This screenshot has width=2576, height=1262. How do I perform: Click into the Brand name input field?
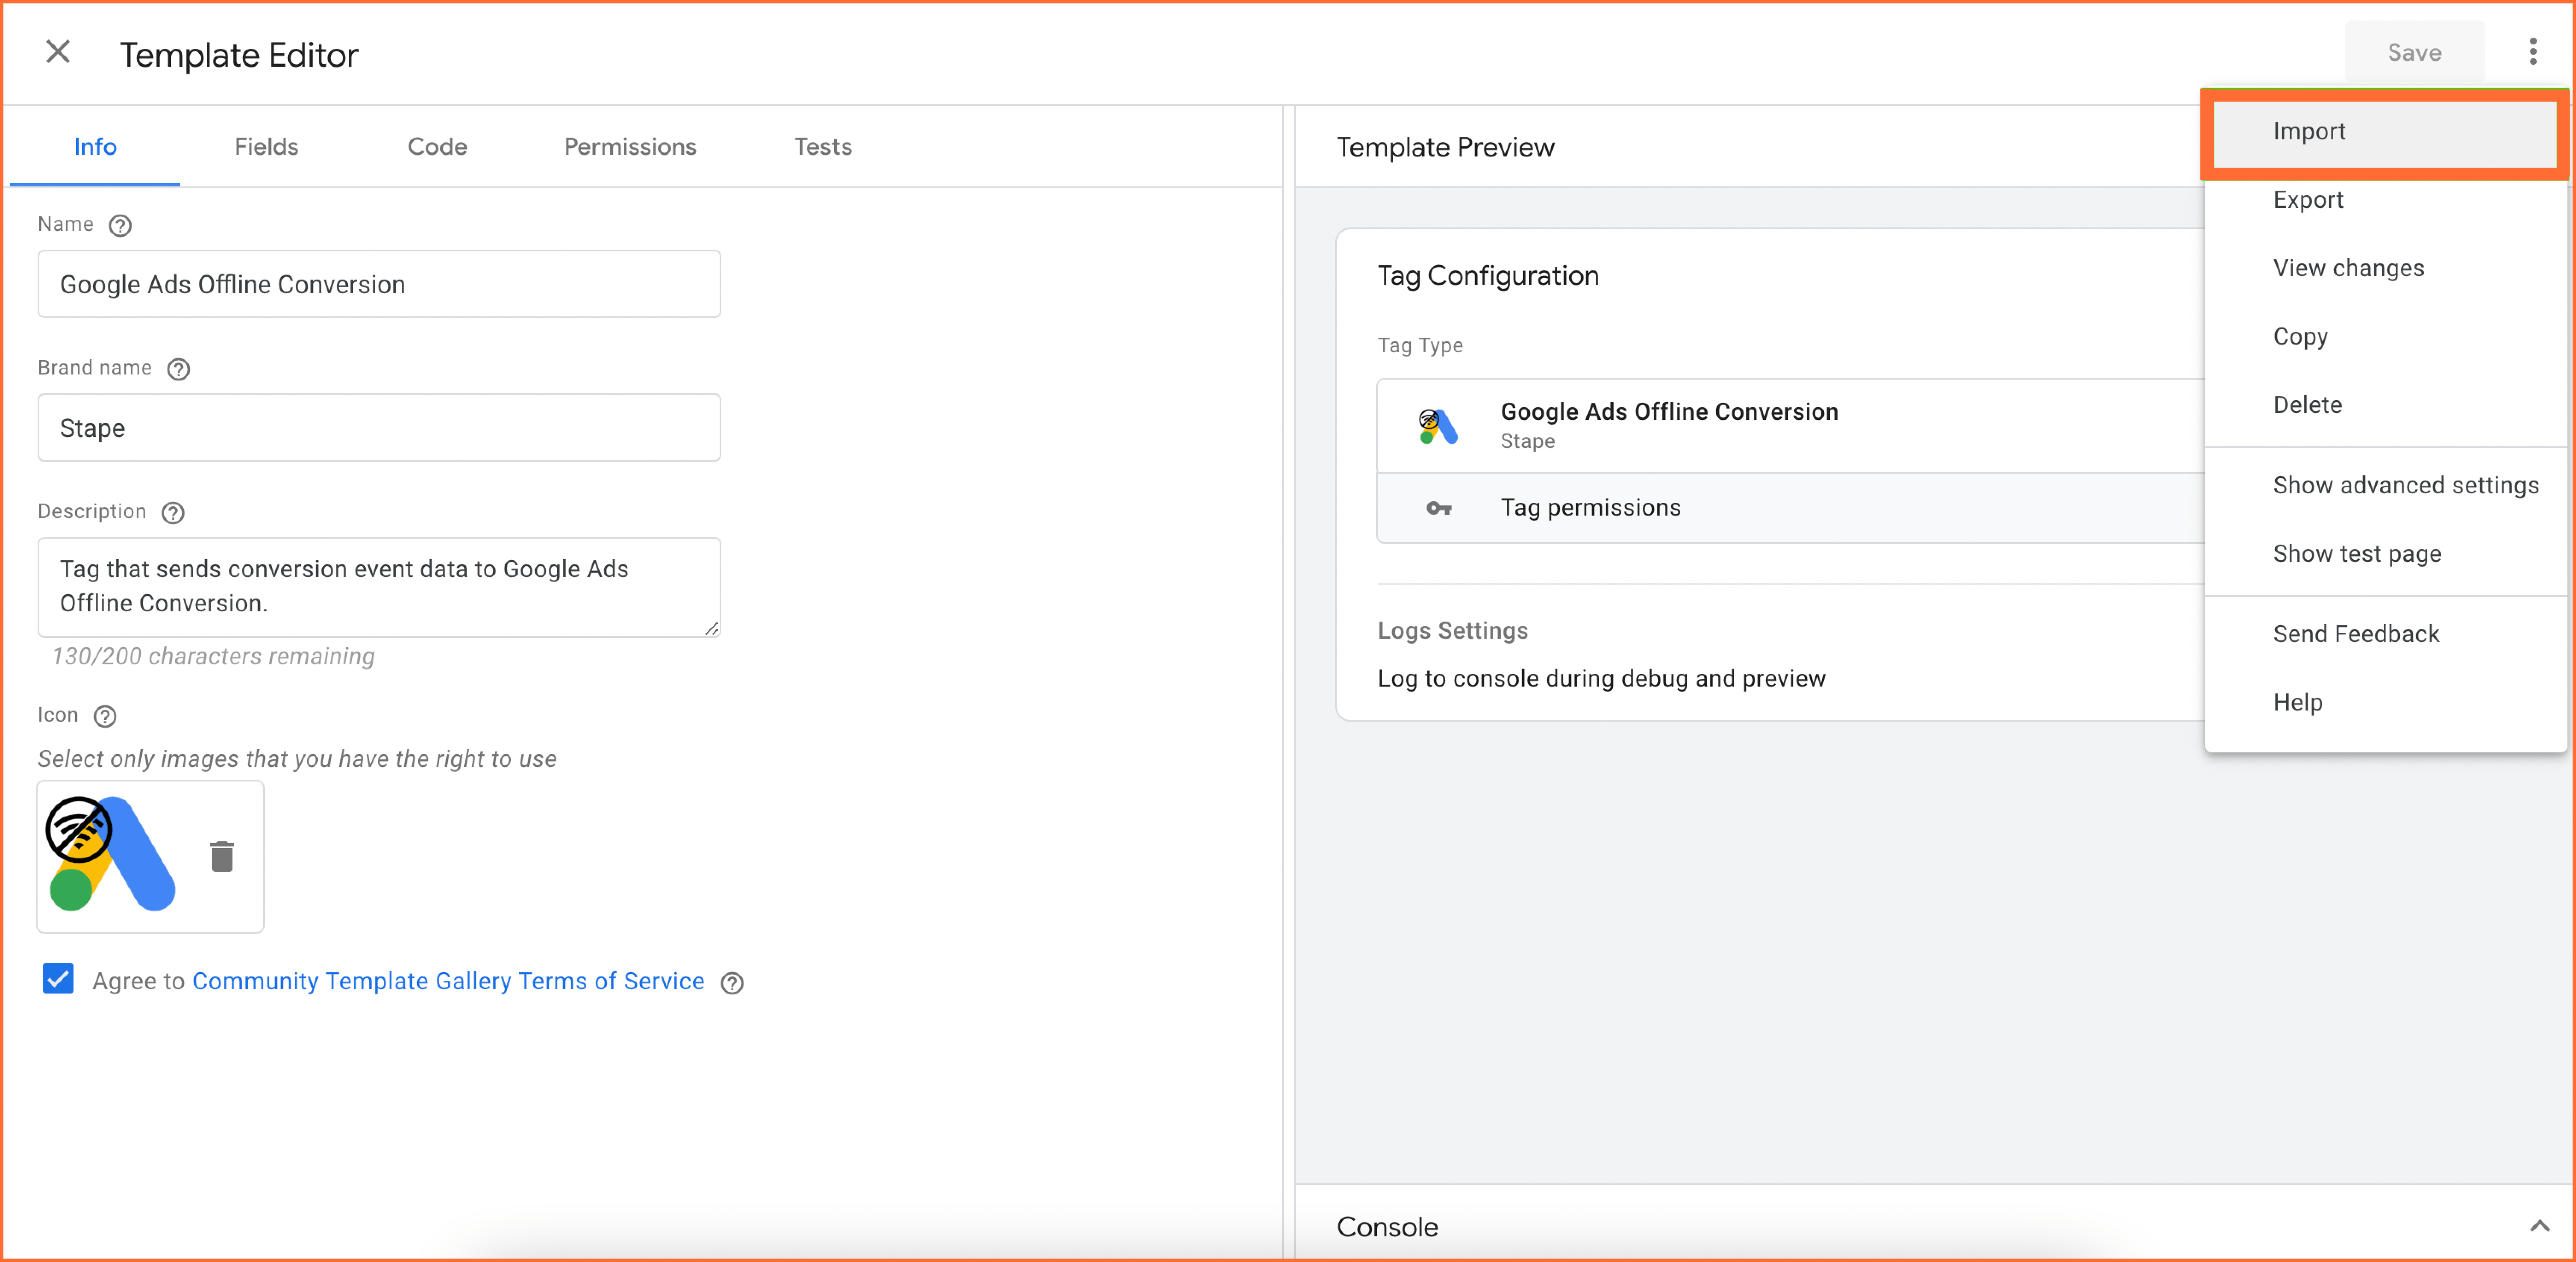pos(379,428)
